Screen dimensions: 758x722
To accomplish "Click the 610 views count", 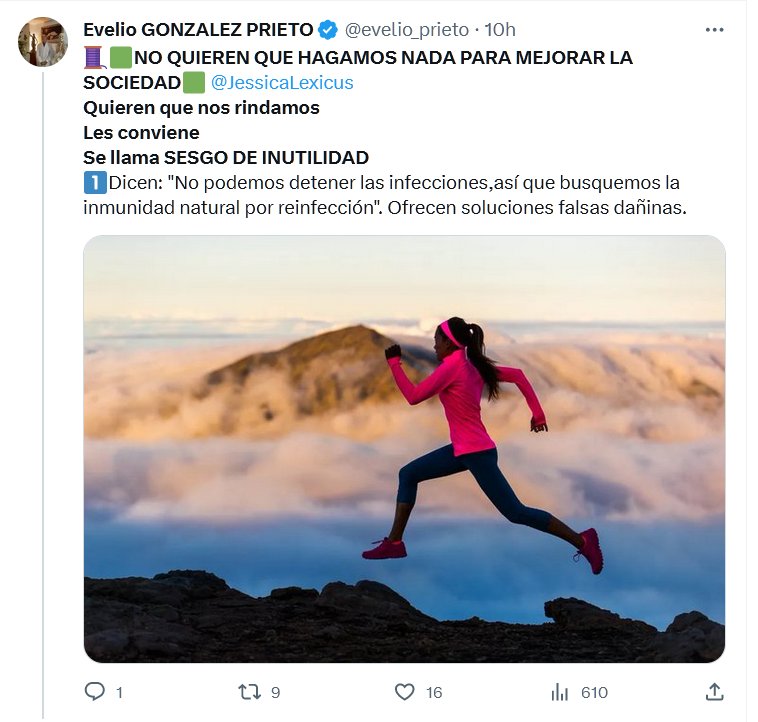I will click(x=594, y=693).
